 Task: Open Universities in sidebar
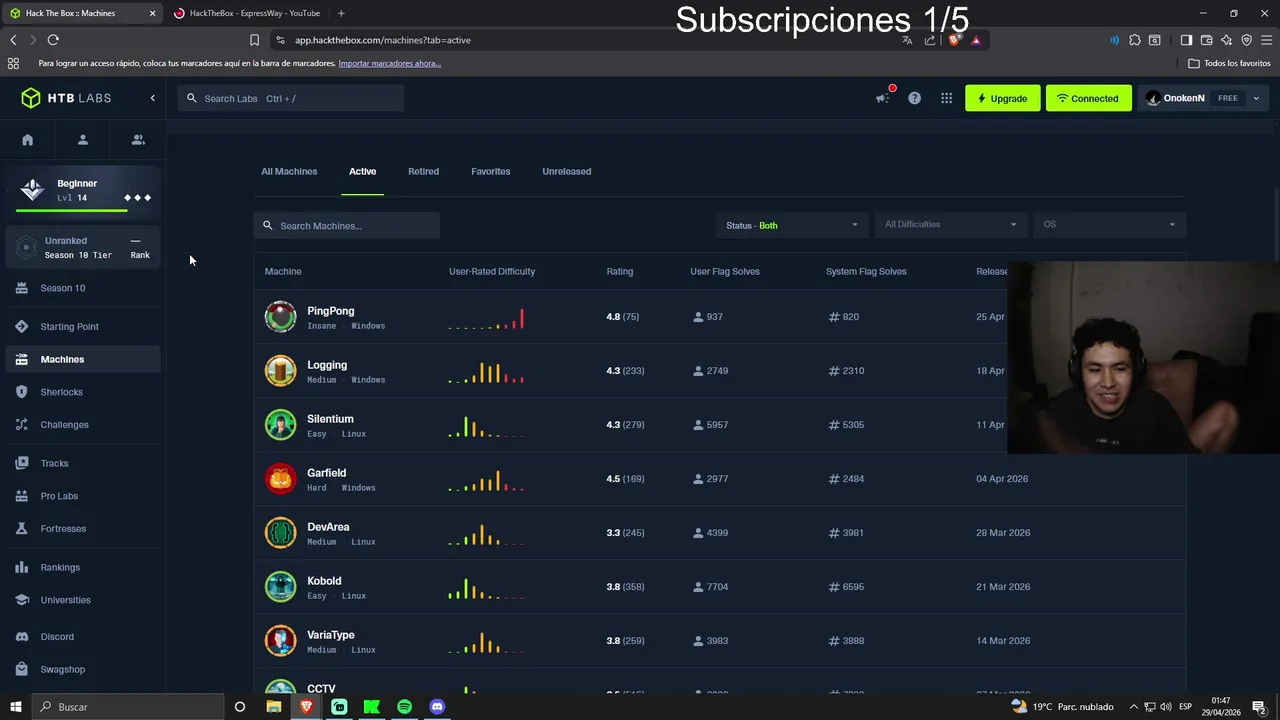click(82, 600)
